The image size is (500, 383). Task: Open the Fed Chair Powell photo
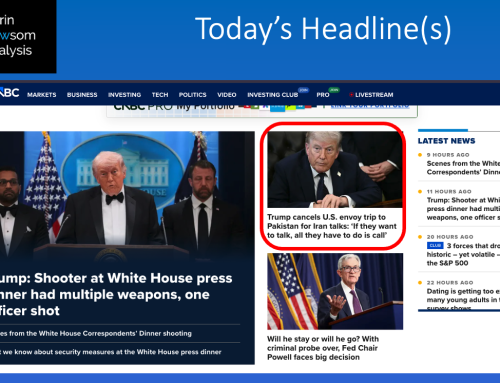(x=335, y=291)
